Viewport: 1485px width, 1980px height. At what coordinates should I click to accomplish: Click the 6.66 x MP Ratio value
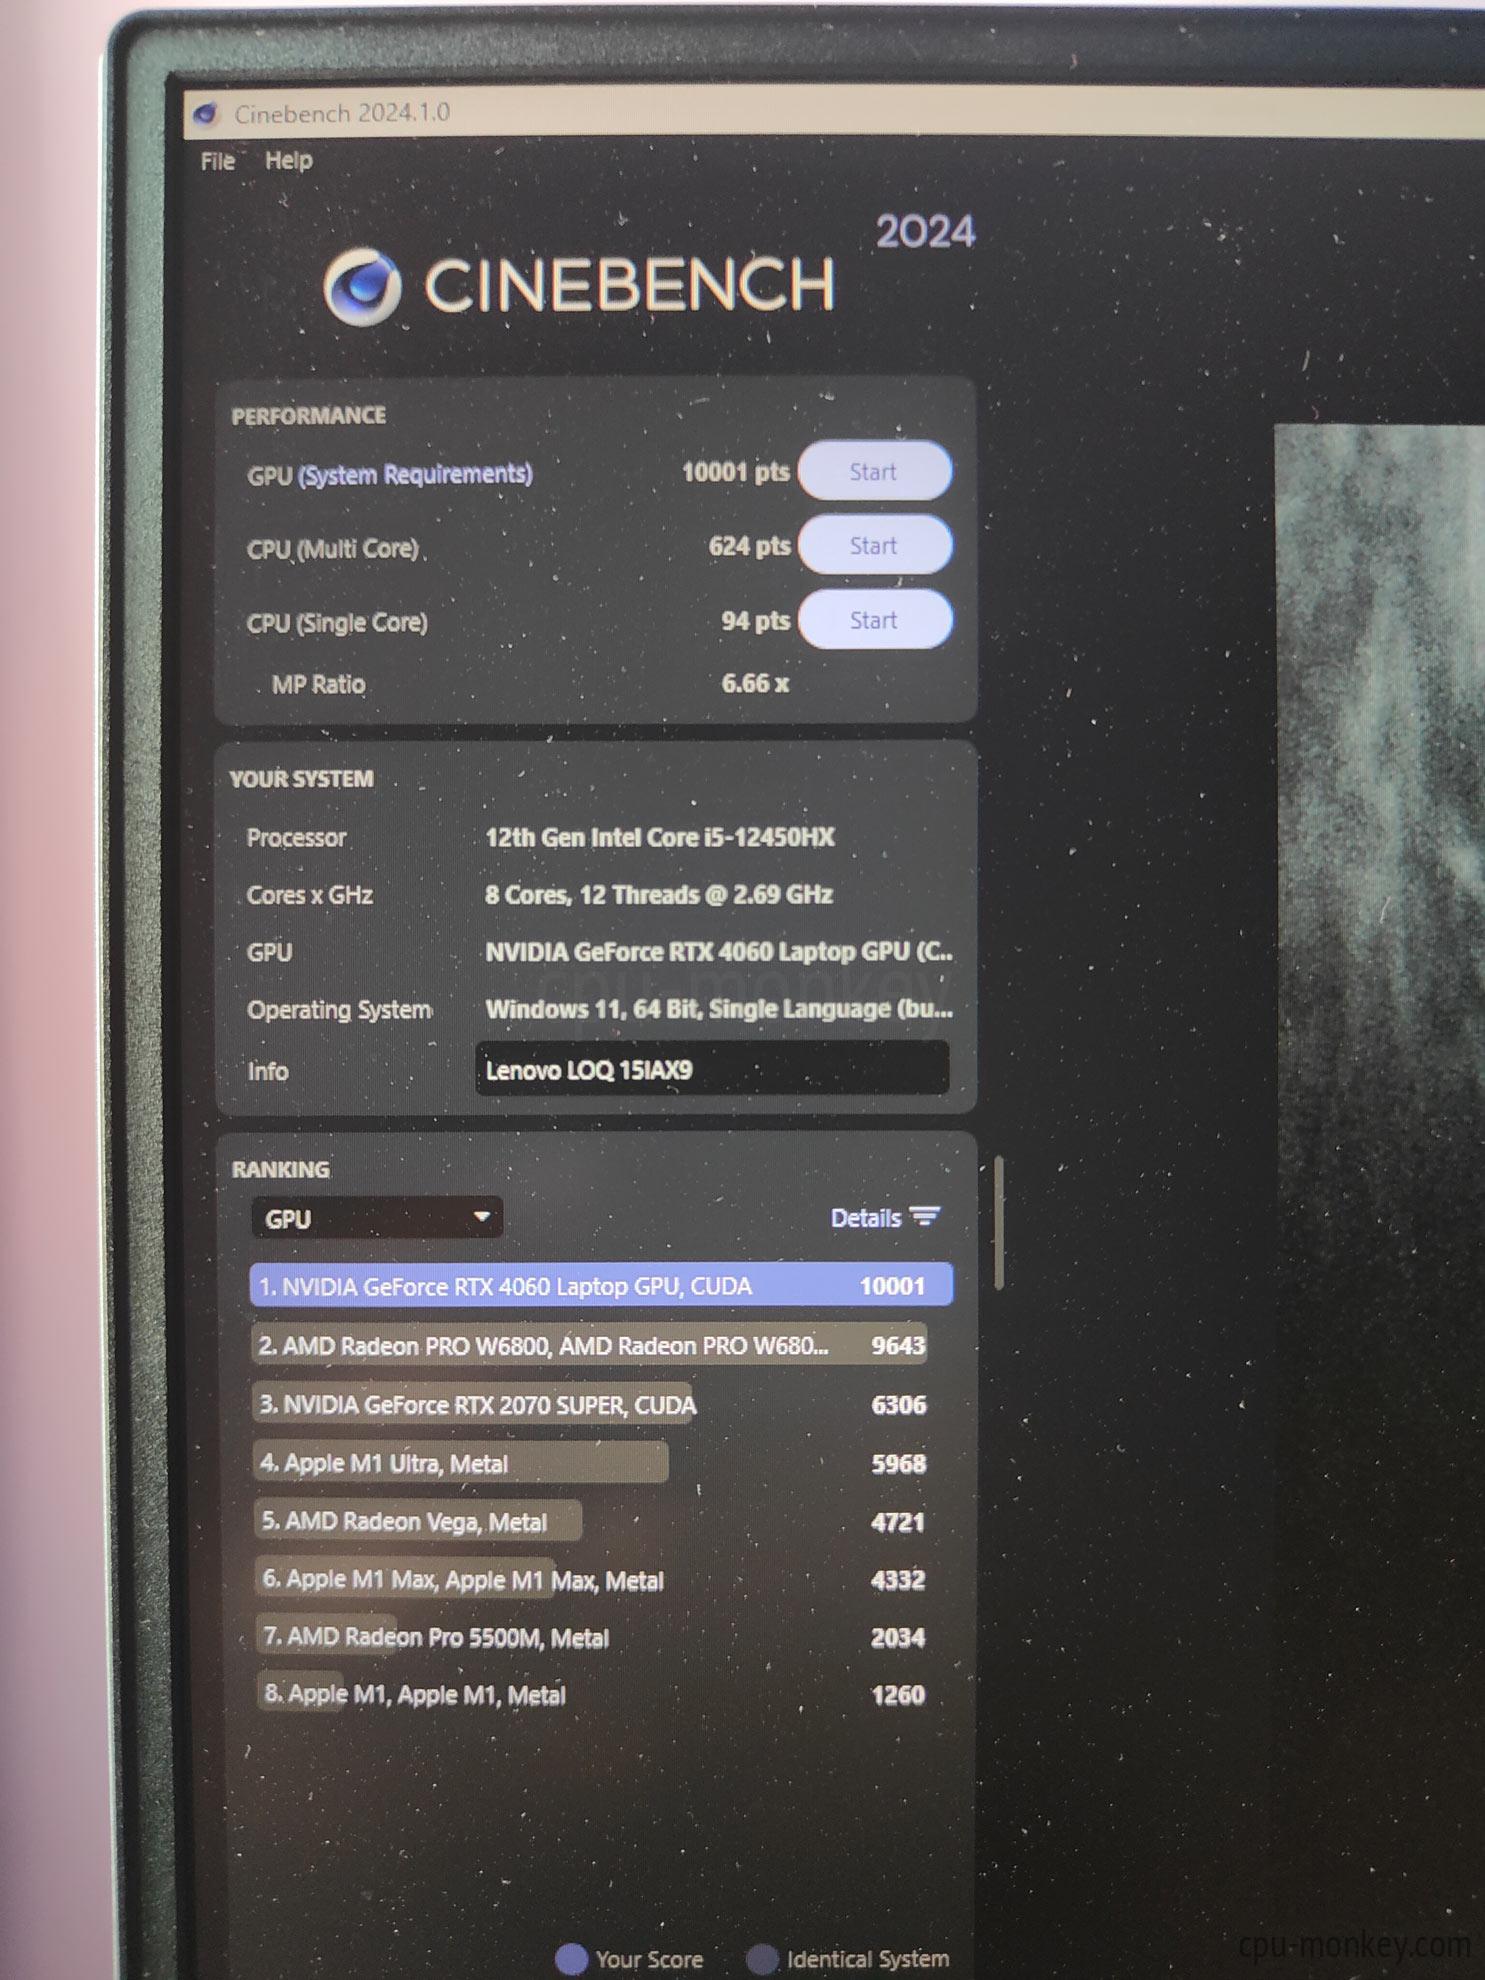[x=755, y=683]
